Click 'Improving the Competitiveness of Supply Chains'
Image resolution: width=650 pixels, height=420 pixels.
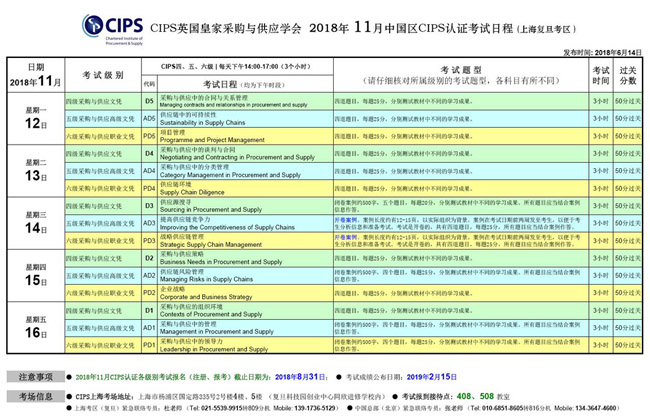tap(227, 227)
